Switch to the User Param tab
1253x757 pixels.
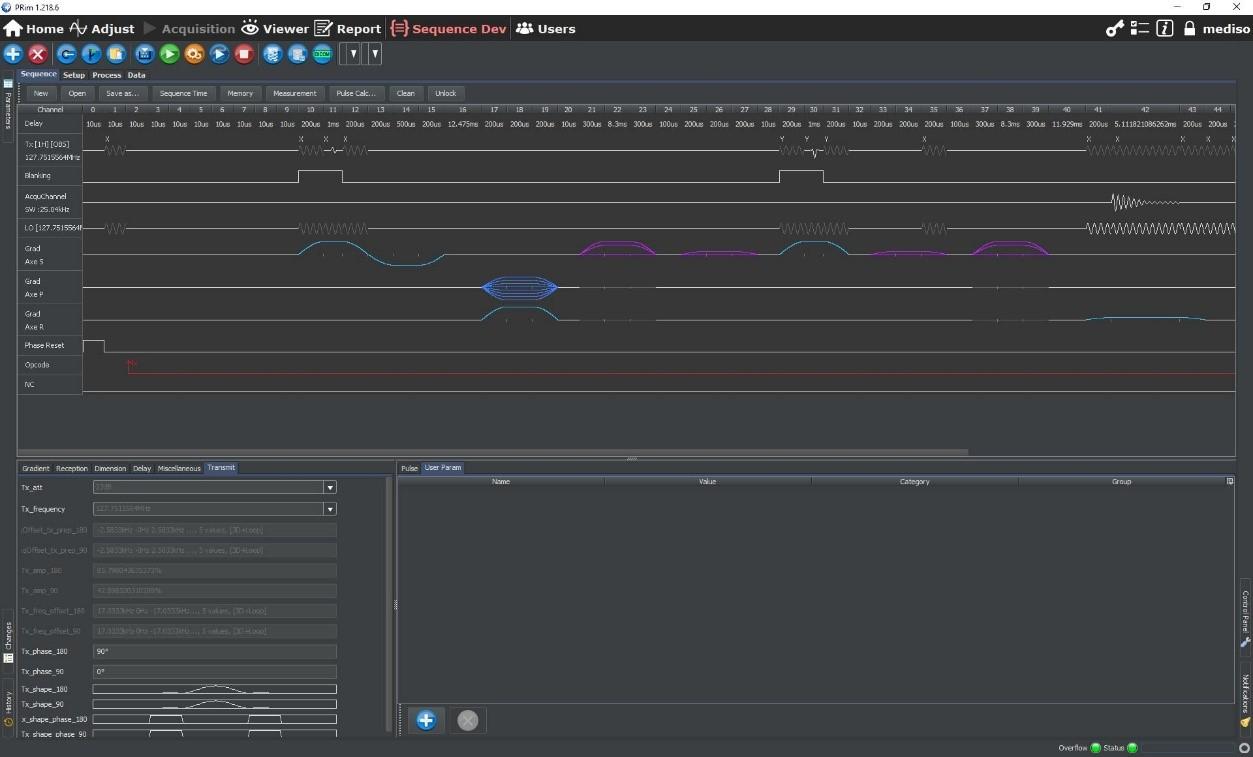(443, 468)
